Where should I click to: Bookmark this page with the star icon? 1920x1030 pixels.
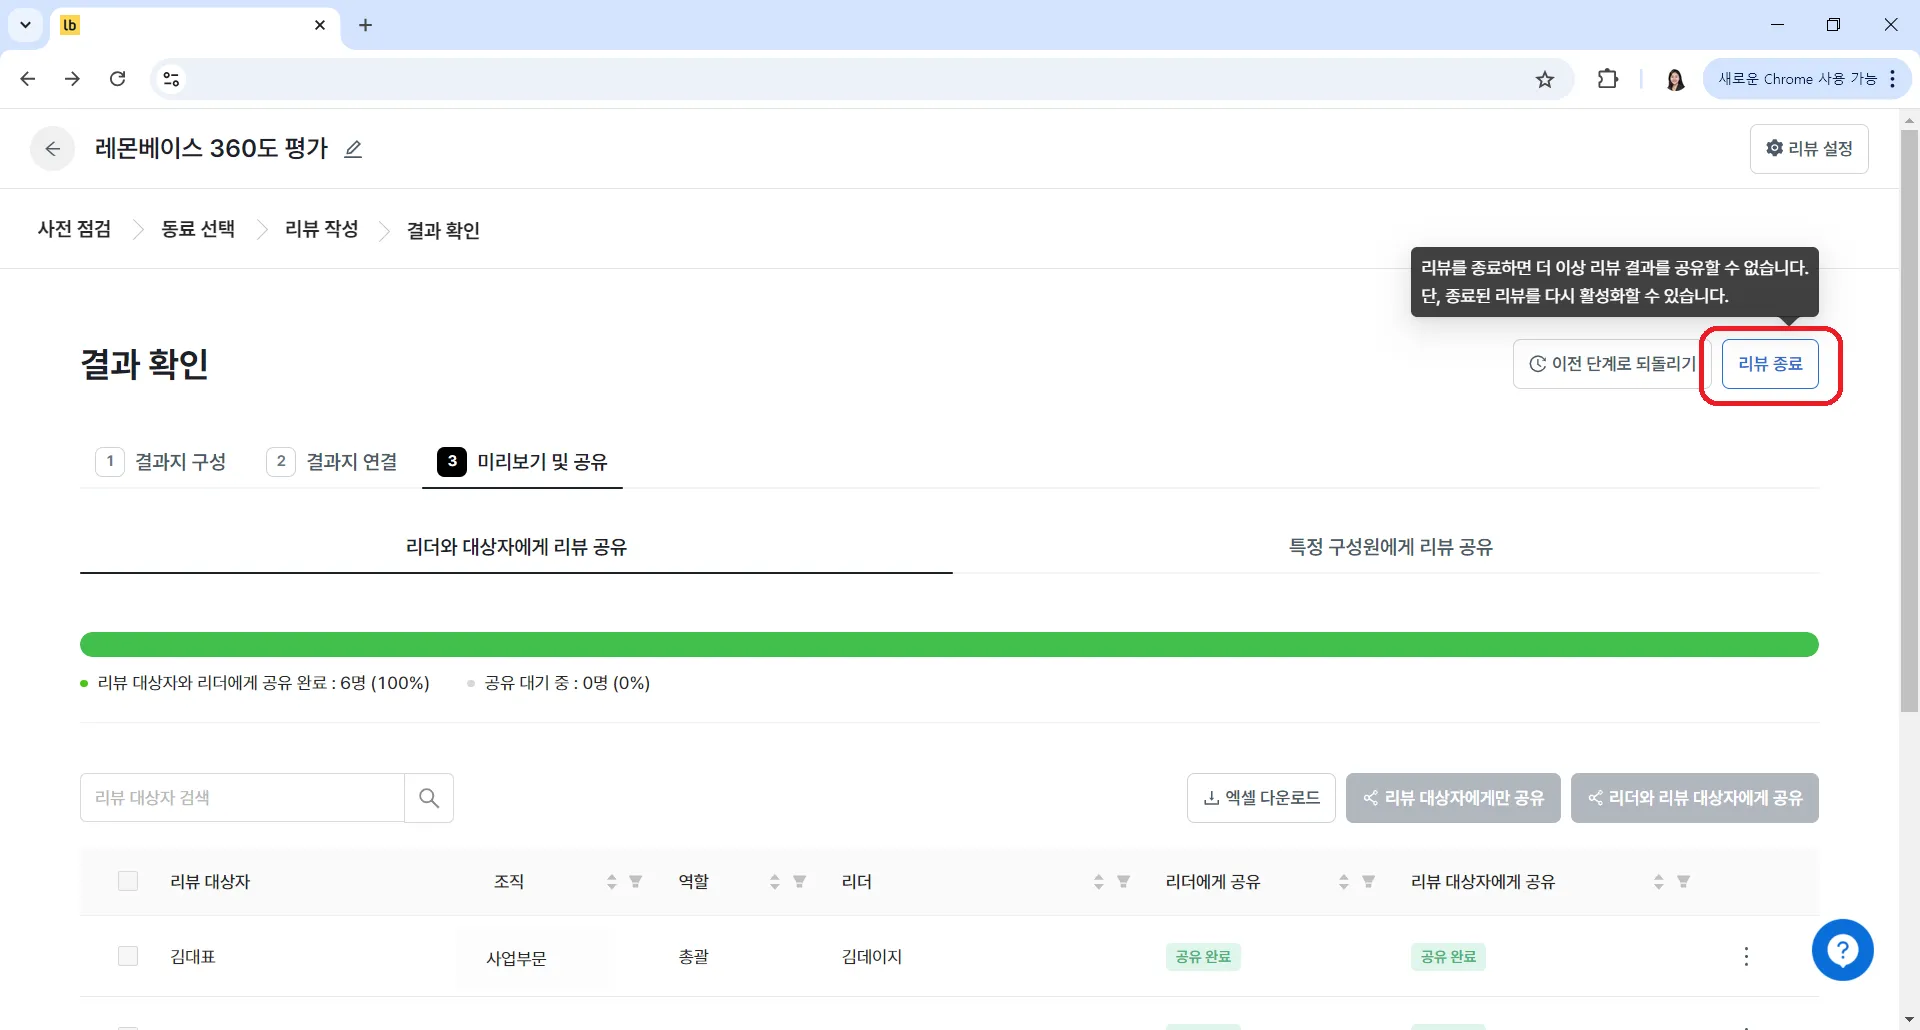pos(1545,79)
